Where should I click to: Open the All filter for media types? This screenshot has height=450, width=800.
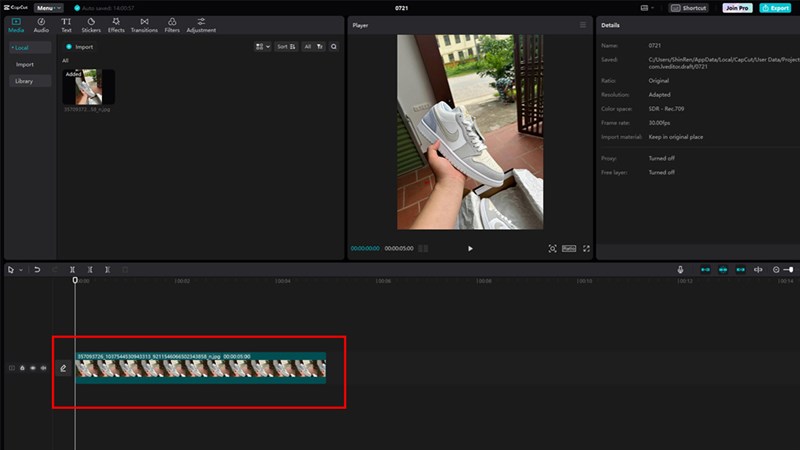pyautogui.click(x=314, y=46)
